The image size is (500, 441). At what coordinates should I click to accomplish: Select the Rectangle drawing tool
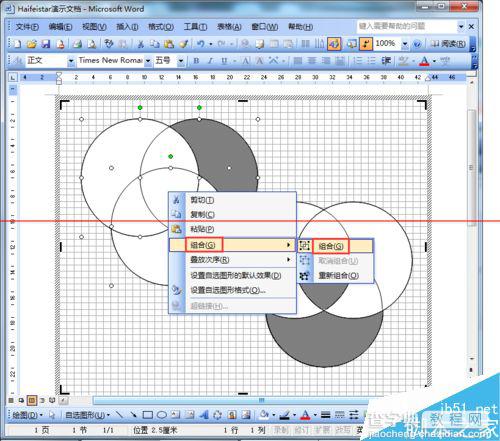coord(148,415)
